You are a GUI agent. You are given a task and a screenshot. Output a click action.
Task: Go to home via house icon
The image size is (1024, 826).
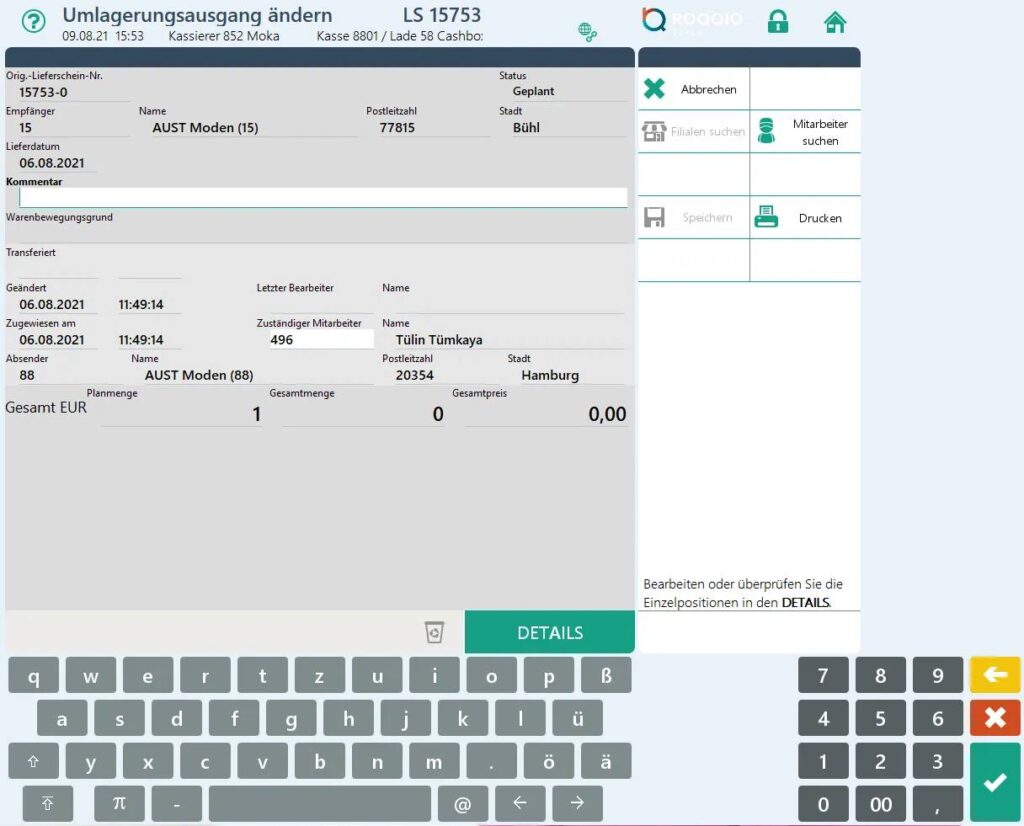click(835, 22)
